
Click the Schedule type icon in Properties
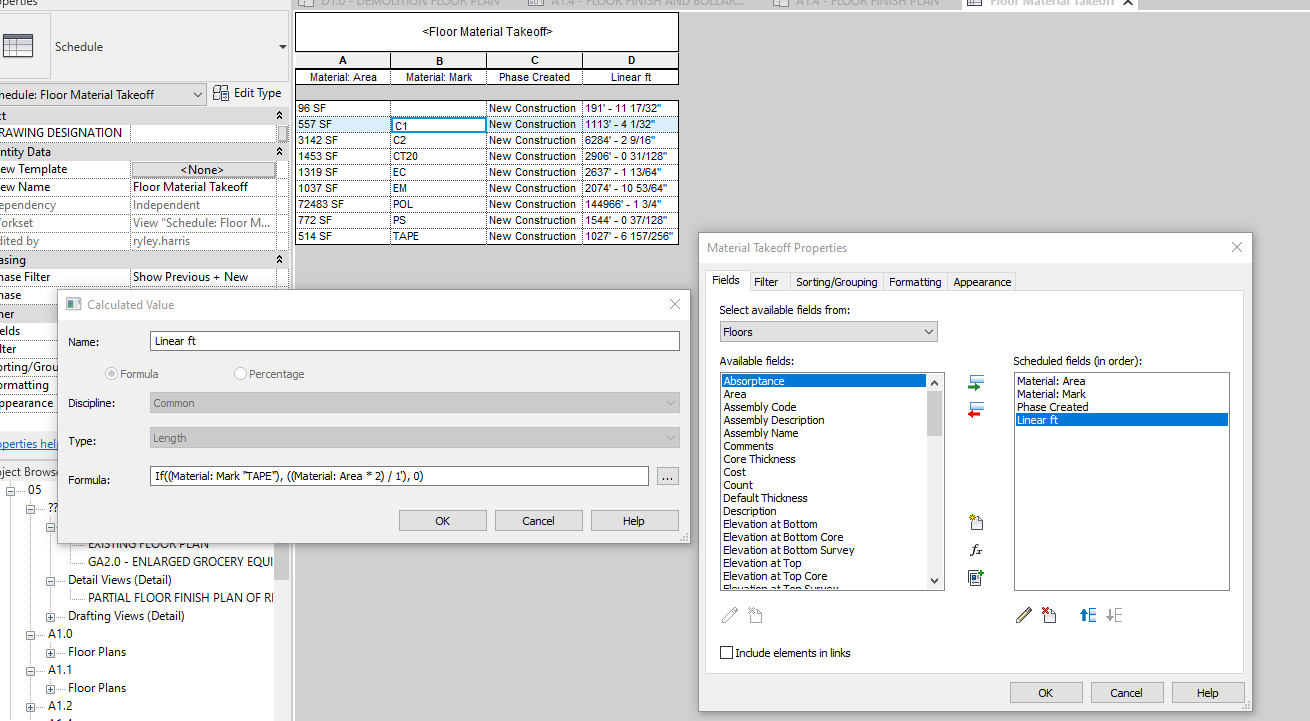pyautogui.click(x=18, y=46)
